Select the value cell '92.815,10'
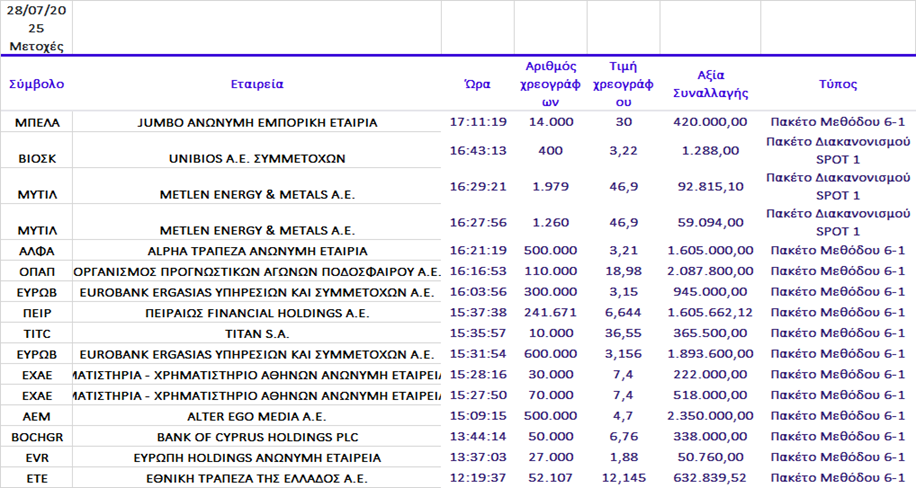 click(710, 186)
